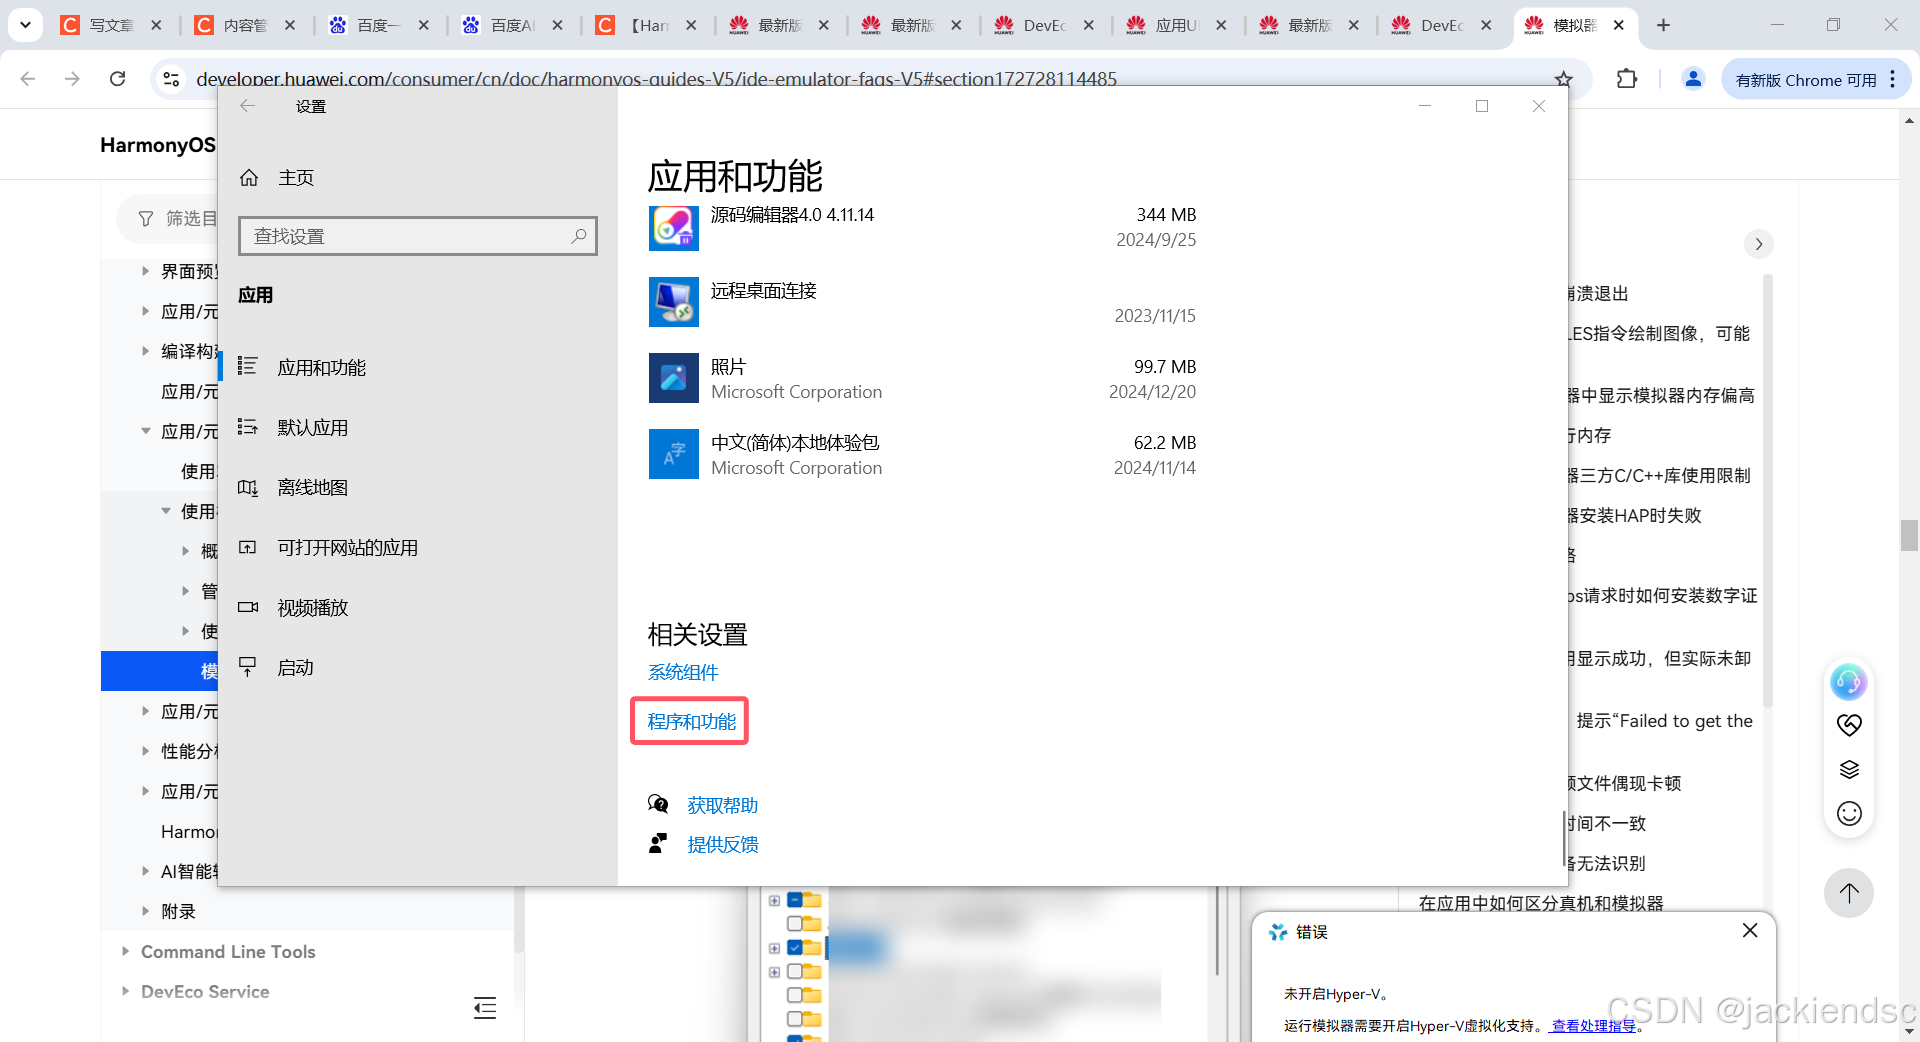
Task: Expand the AI智能 tree node
Action: (145, 871)
